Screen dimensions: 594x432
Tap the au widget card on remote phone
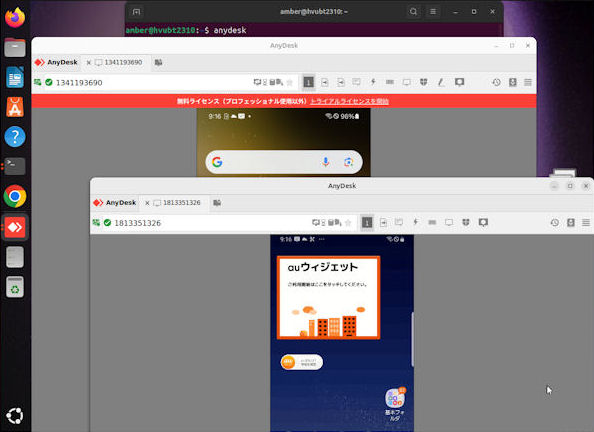(328, 297)
